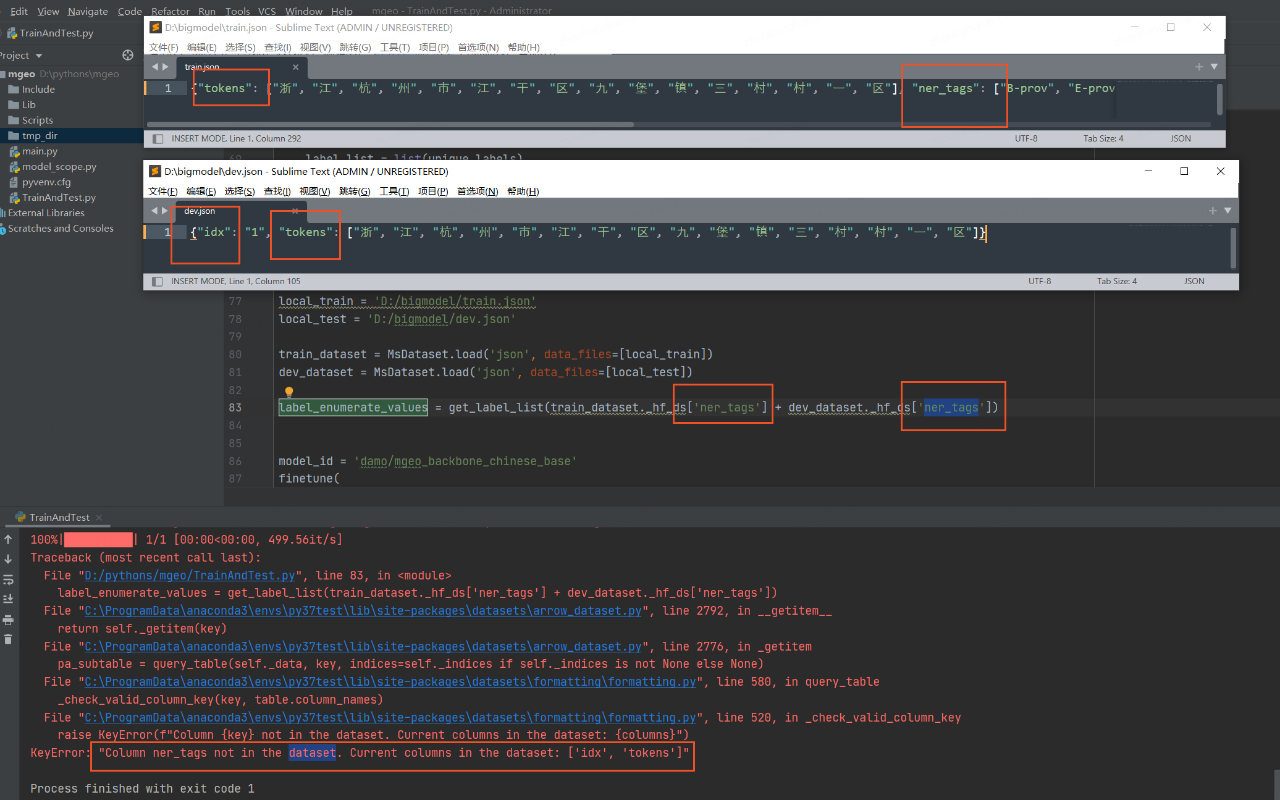Open the tab list dropdown in dev.json window
This screenshot has height=800, width=1280.
pos(1228,211)
